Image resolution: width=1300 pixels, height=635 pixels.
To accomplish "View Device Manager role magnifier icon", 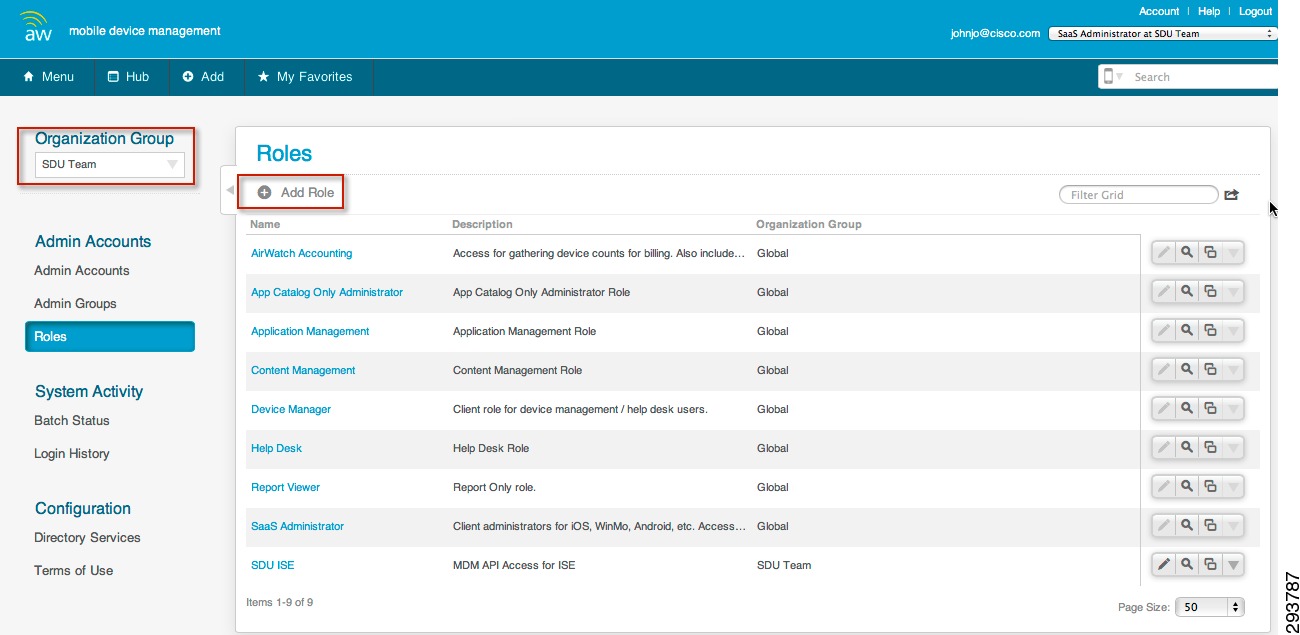I will (x=1187, y=409).
